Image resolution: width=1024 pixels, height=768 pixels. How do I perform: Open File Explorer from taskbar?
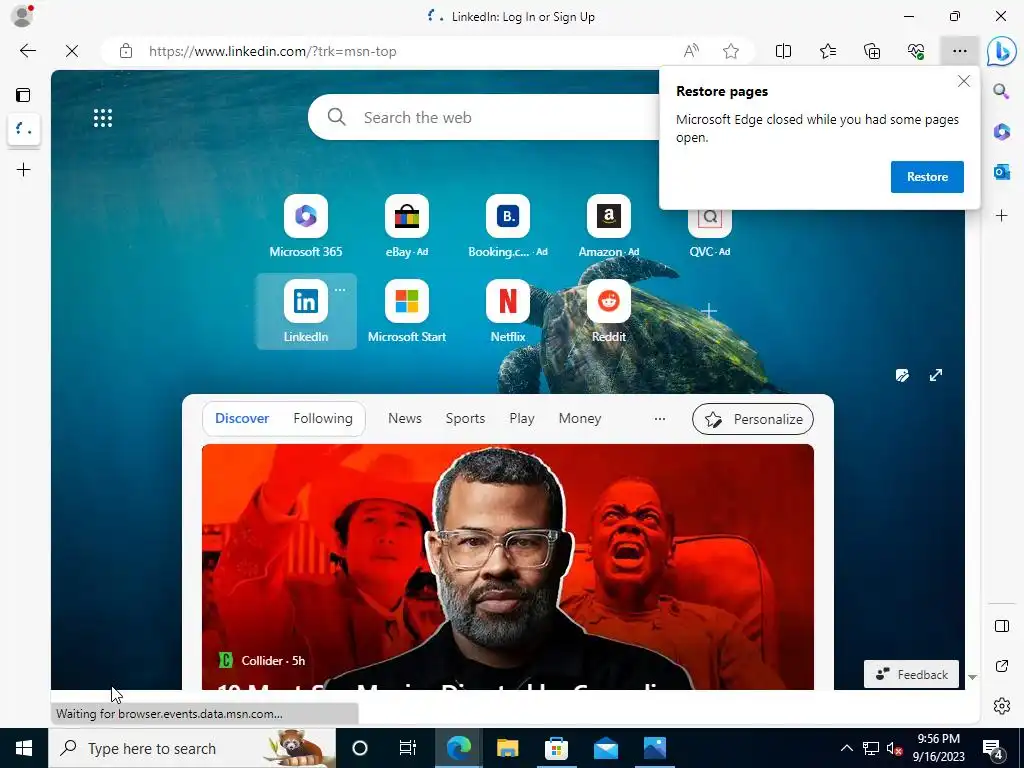[507, 748]
